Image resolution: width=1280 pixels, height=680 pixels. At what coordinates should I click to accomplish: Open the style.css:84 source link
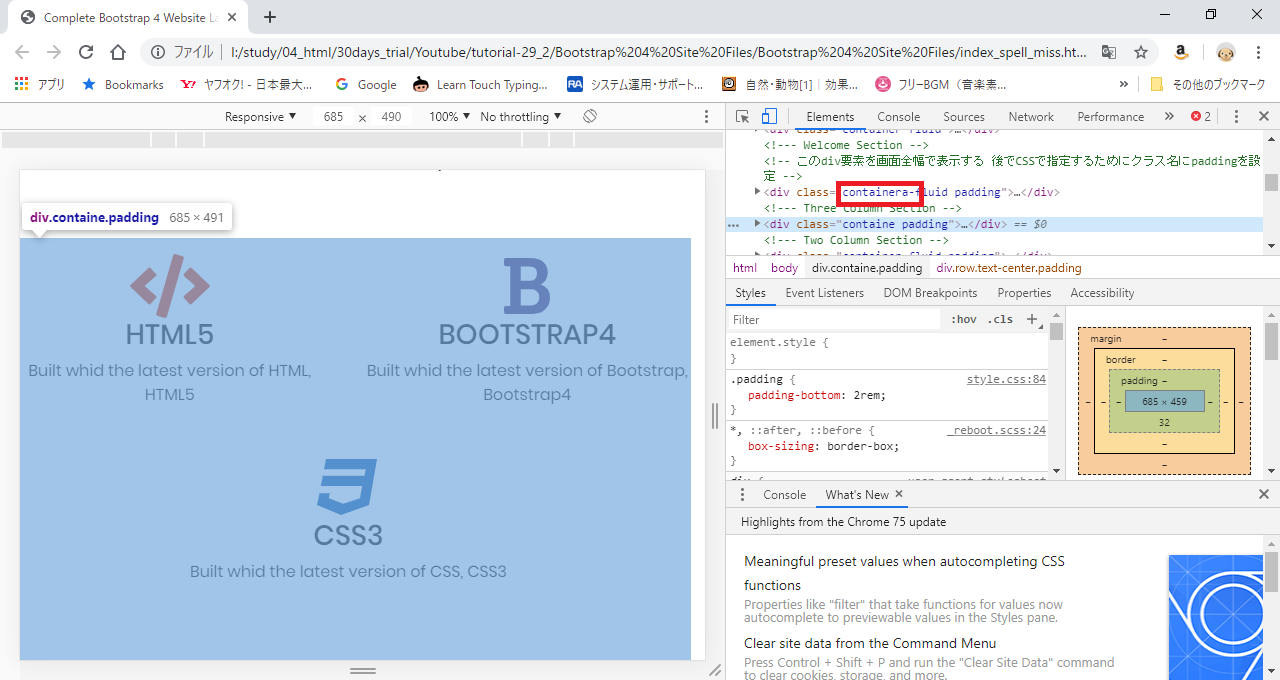click(1005, 380)
